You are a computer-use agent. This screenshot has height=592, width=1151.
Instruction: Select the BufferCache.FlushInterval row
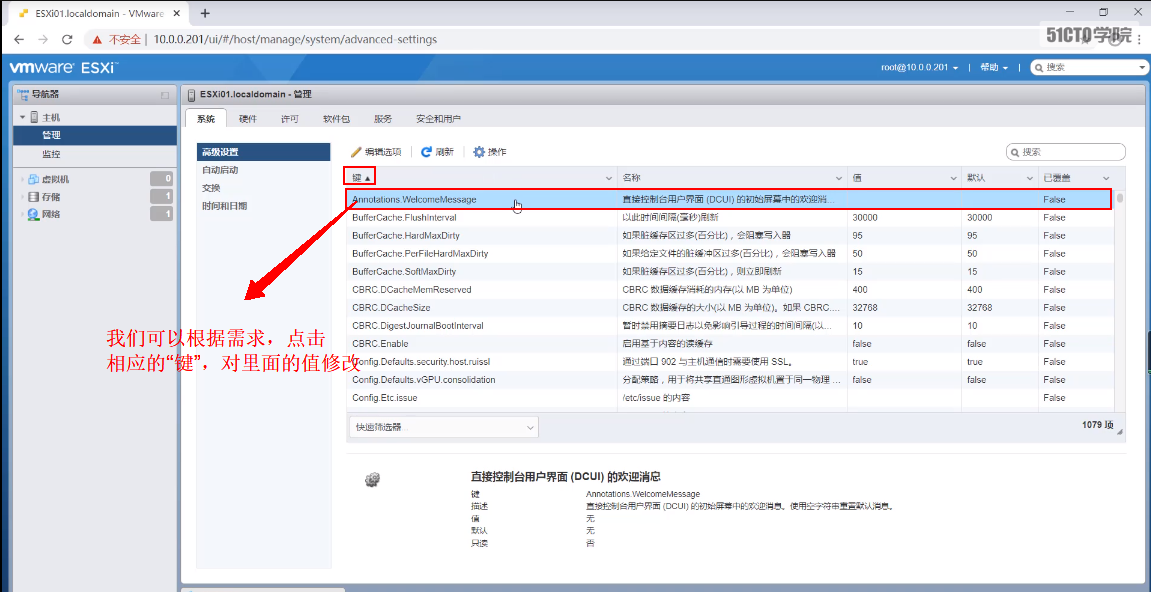coord(730,218)
